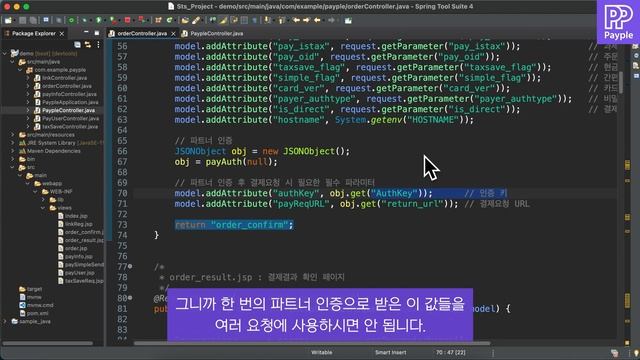This screenshot has width=640, height=360.
Task: Expand the JRE System Library node
Action: point(13,143)
